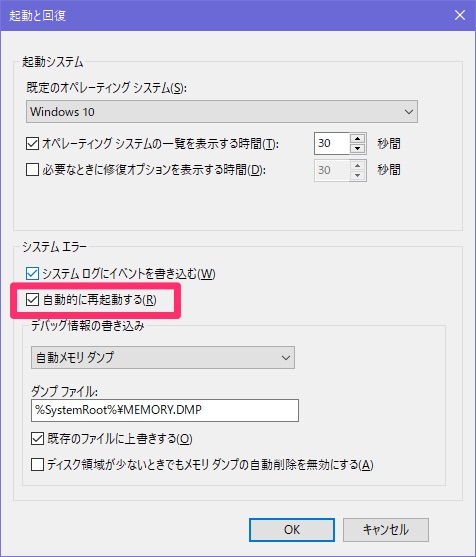Toggle システム ログにイベントを書き込む checkbox
476x557 pixels.
(32, 274)
